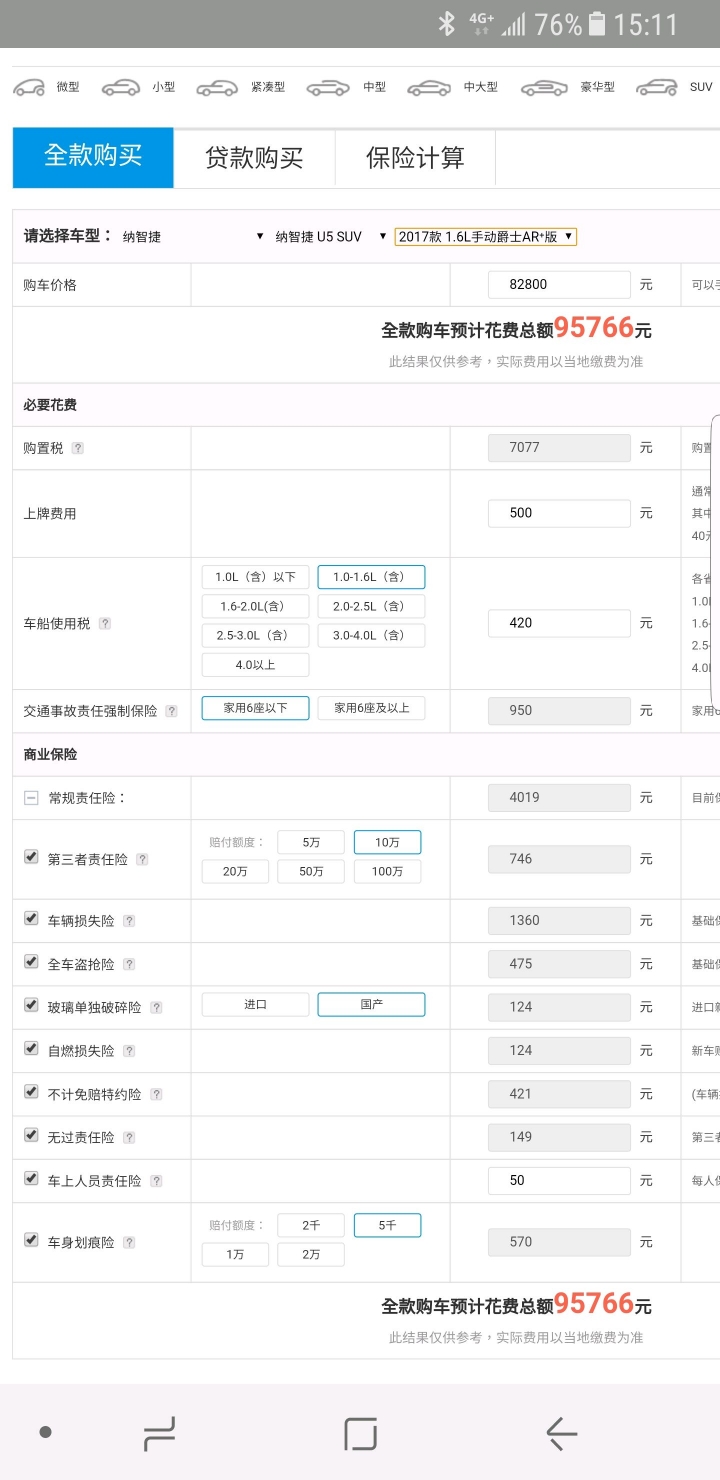Switch to 全款购买 tab
720x1480 pixels.
(93, 157)
